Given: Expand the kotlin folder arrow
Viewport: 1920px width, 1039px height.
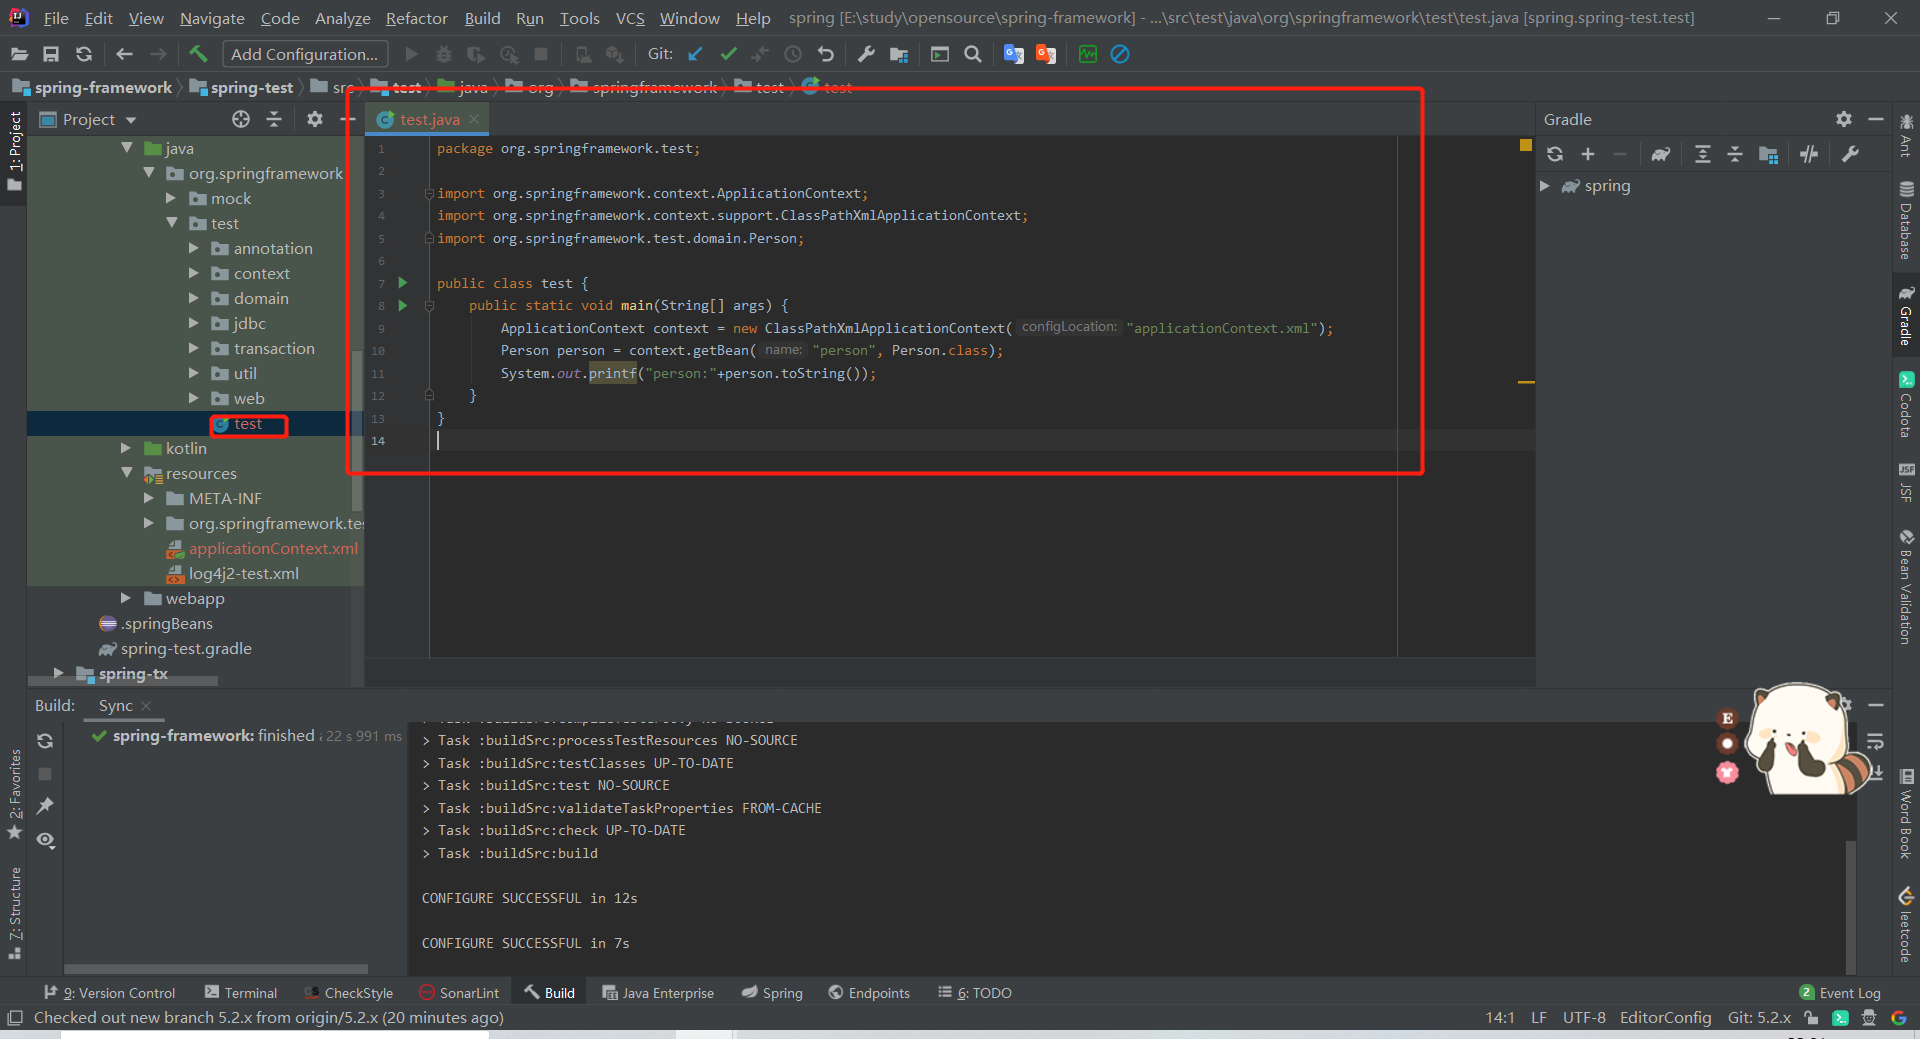Looking at the screenshot, I should [x=126, y=448].
